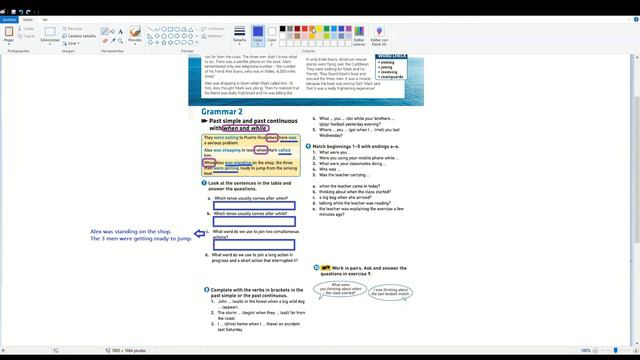Open the Contorno outline dropdown
The image size is (640, 360).
point(214,29)
